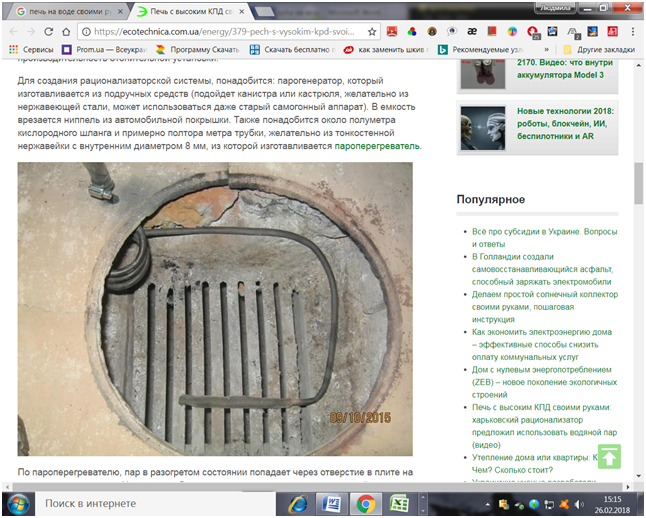Open Excel from the taskbar
Viewport: 646px width, 518px height.
pos(399,504)
